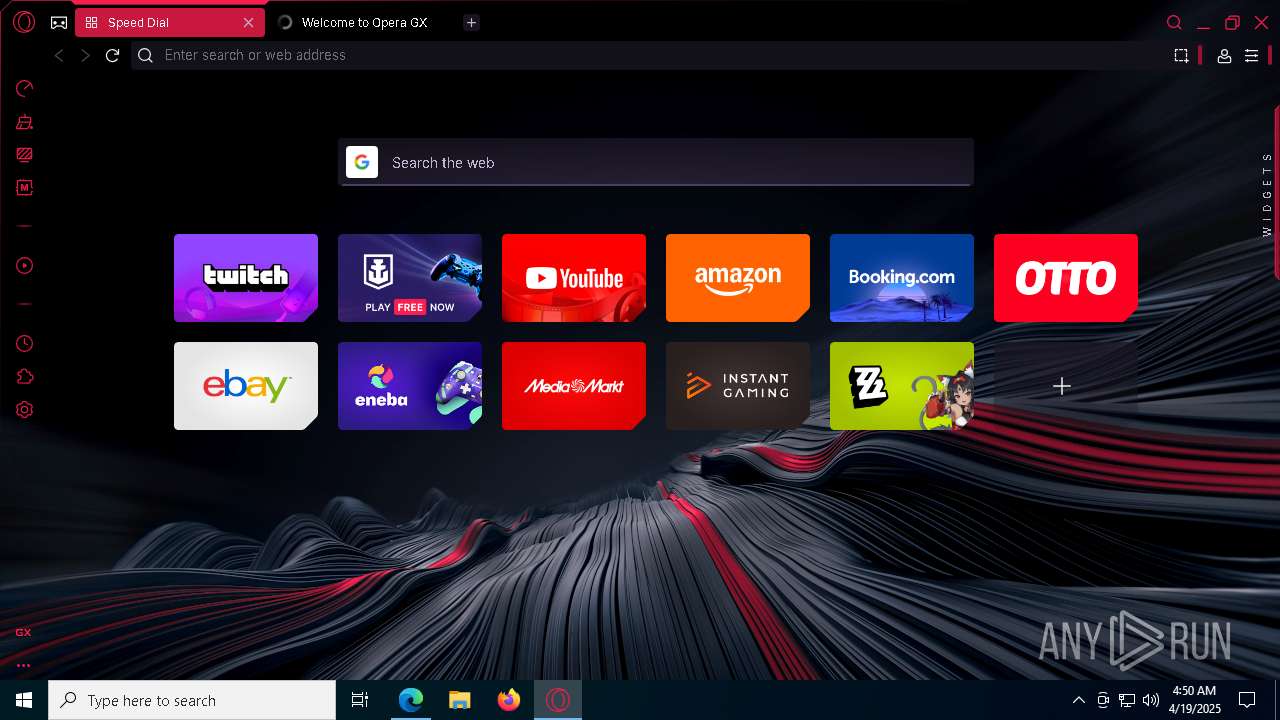
Task: Open File Explorer from taskbar
Action: (460, 700)
